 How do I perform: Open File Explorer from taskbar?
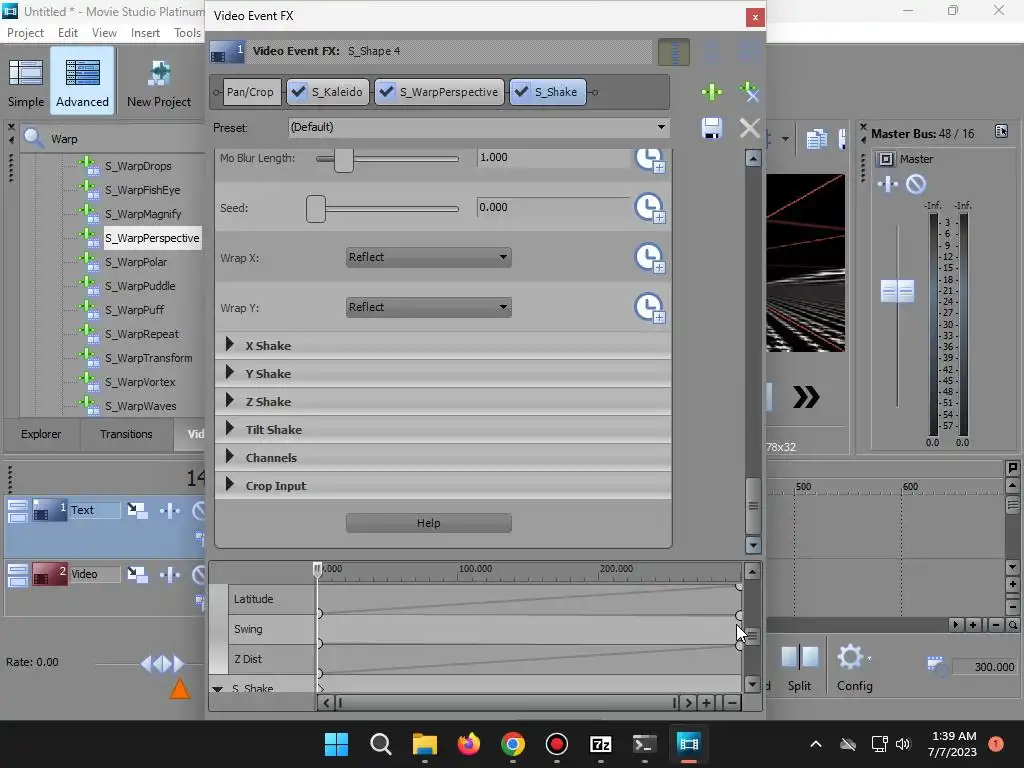(424, 744)
